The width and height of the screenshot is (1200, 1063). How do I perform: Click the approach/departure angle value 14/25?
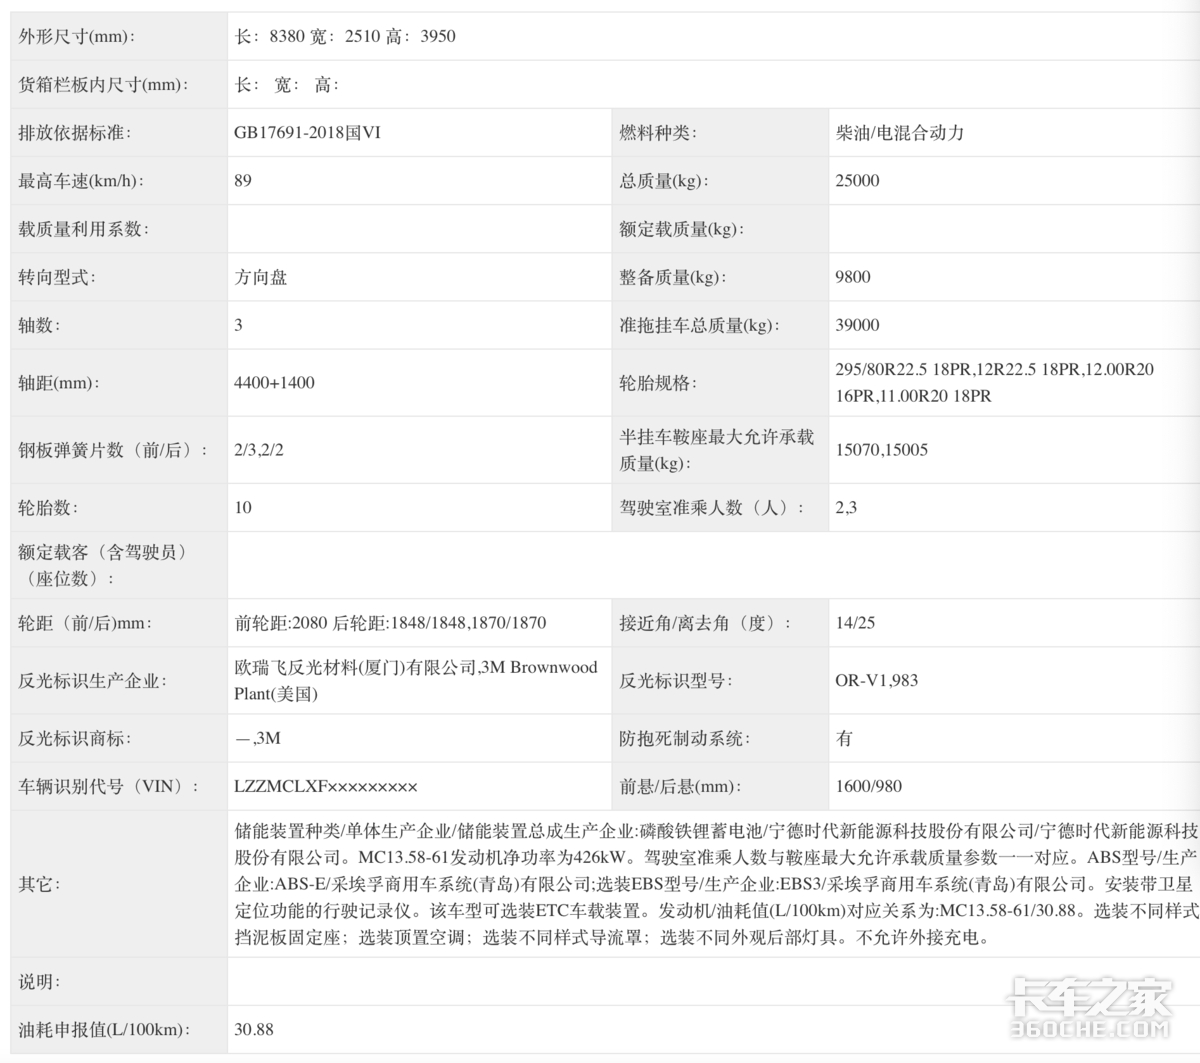coord(855,623)
